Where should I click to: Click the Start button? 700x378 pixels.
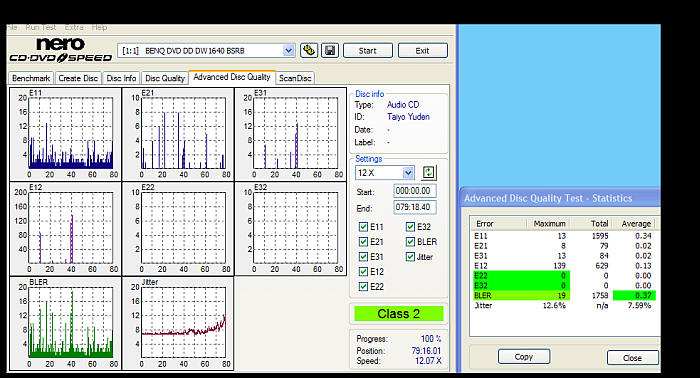(x=367, y=50)
